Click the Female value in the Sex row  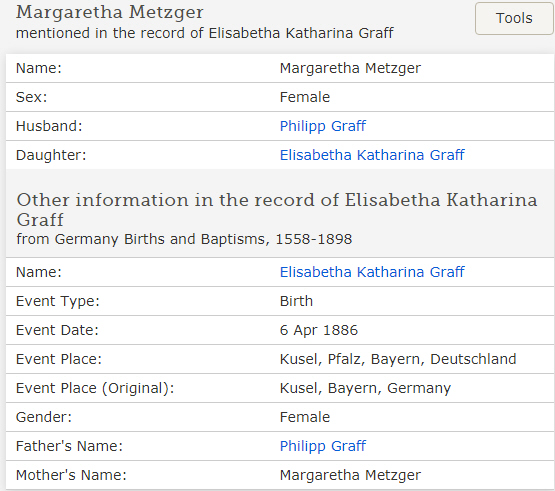[305, 97]
